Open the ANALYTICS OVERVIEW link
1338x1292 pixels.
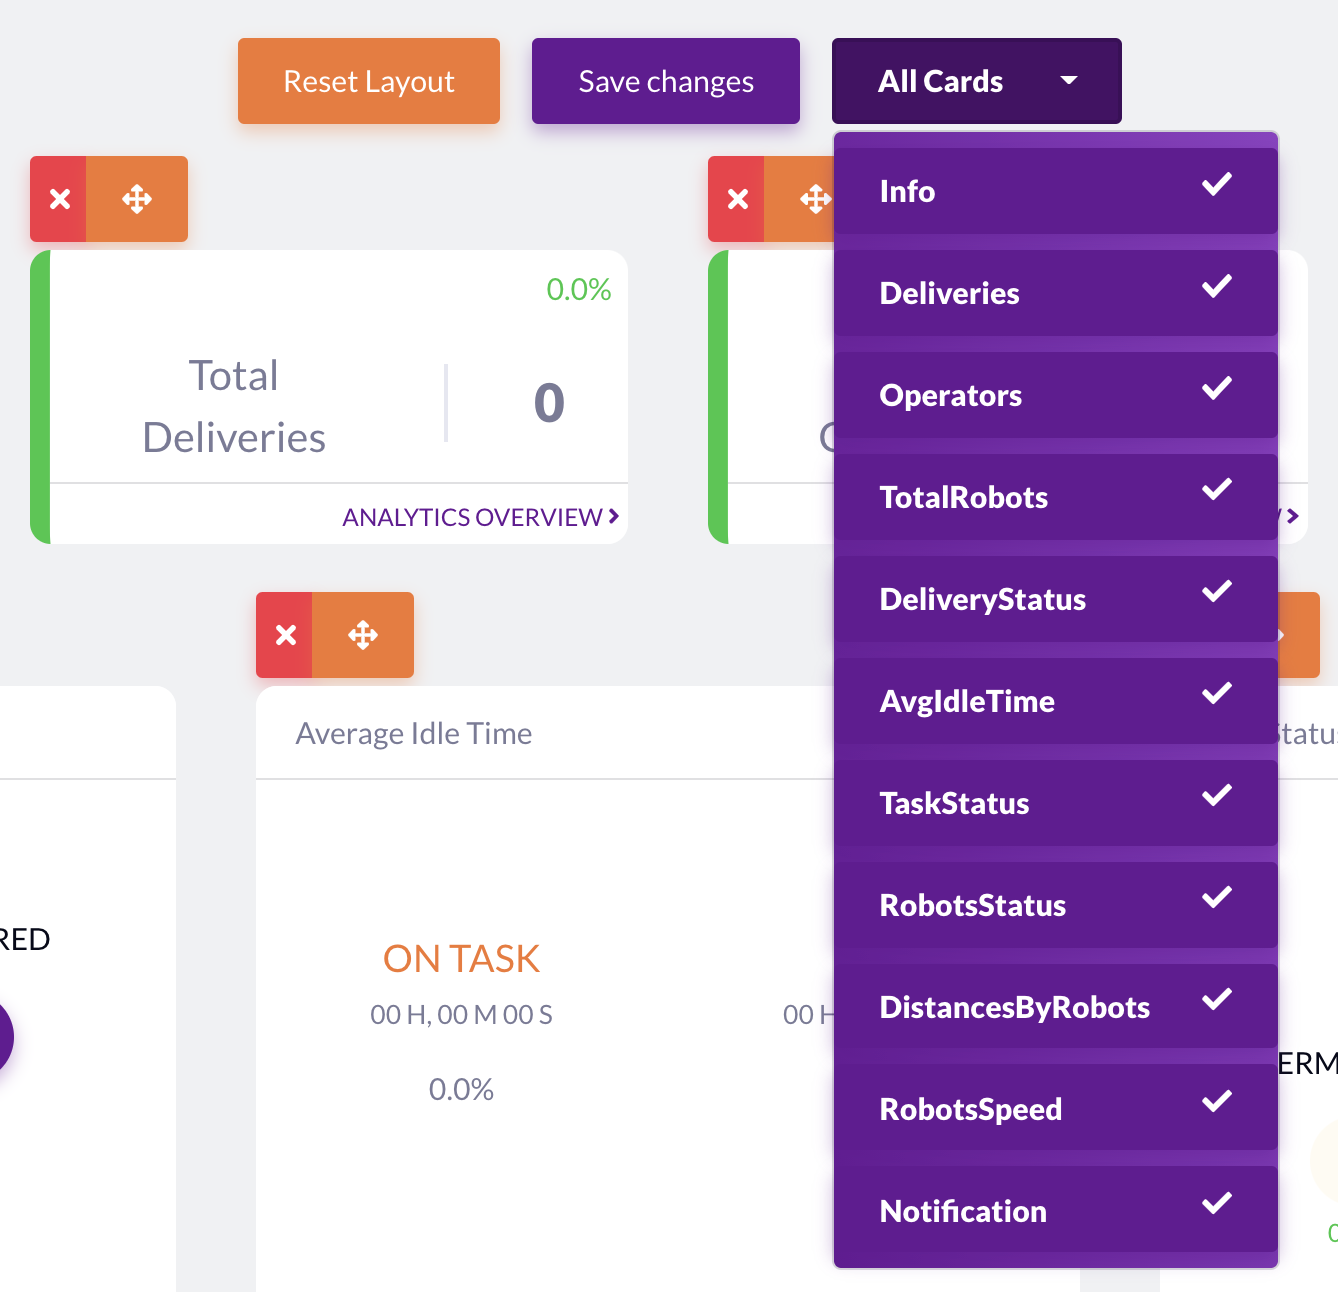click(x=470, y=516)
